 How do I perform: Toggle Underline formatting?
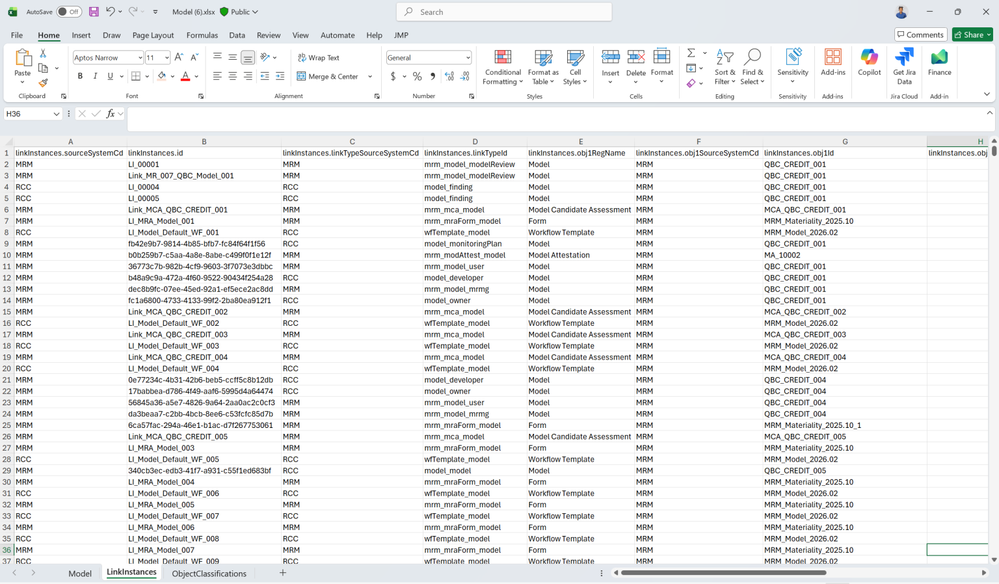(x=110, y=76)
